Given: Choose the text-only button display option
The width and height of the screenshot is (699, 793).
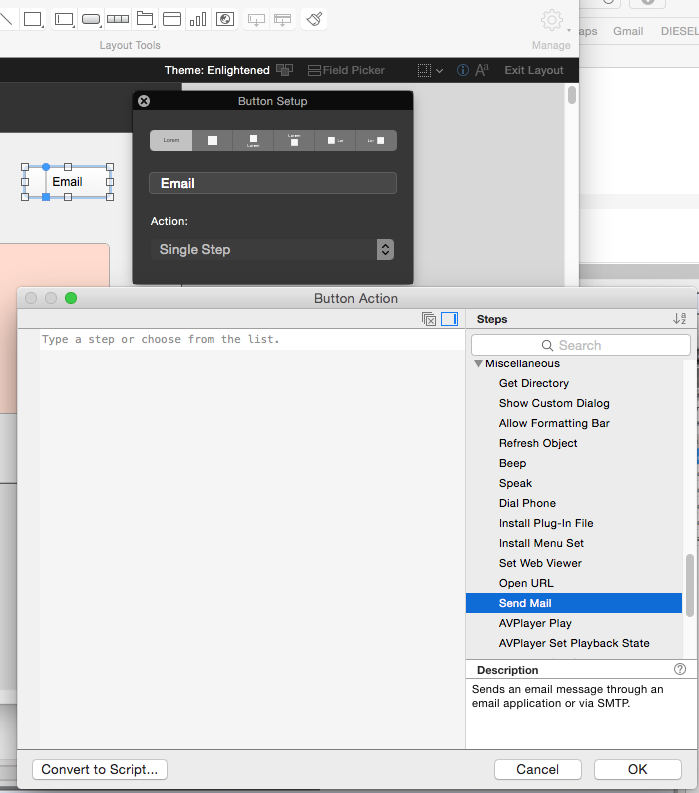Looking at the screenshot, I should 171,141.
